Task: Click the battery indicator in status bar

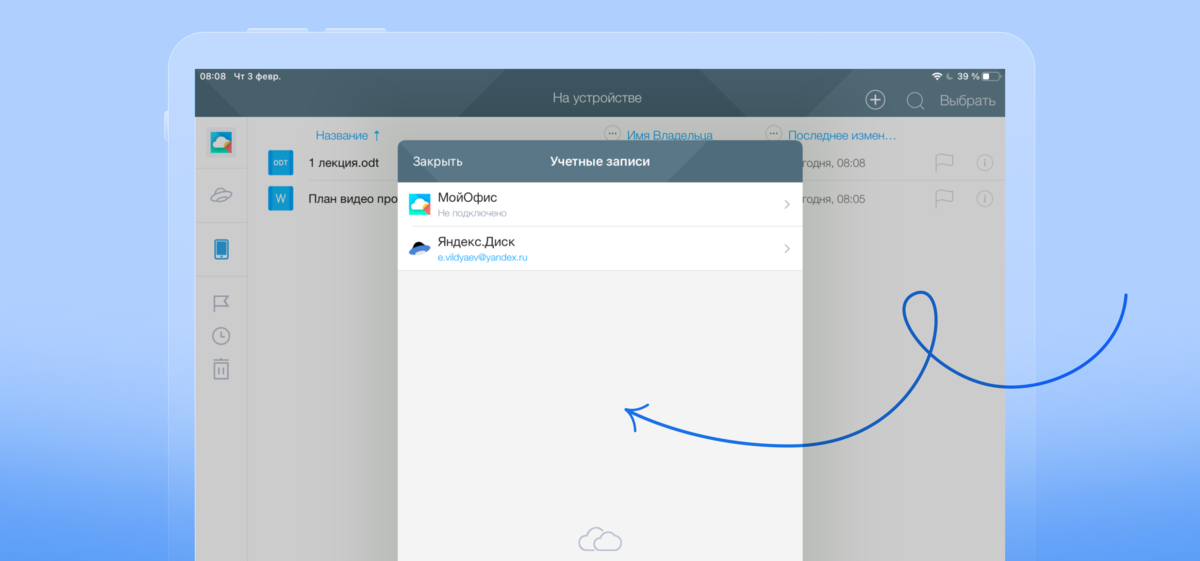Action: coord(990,76)
